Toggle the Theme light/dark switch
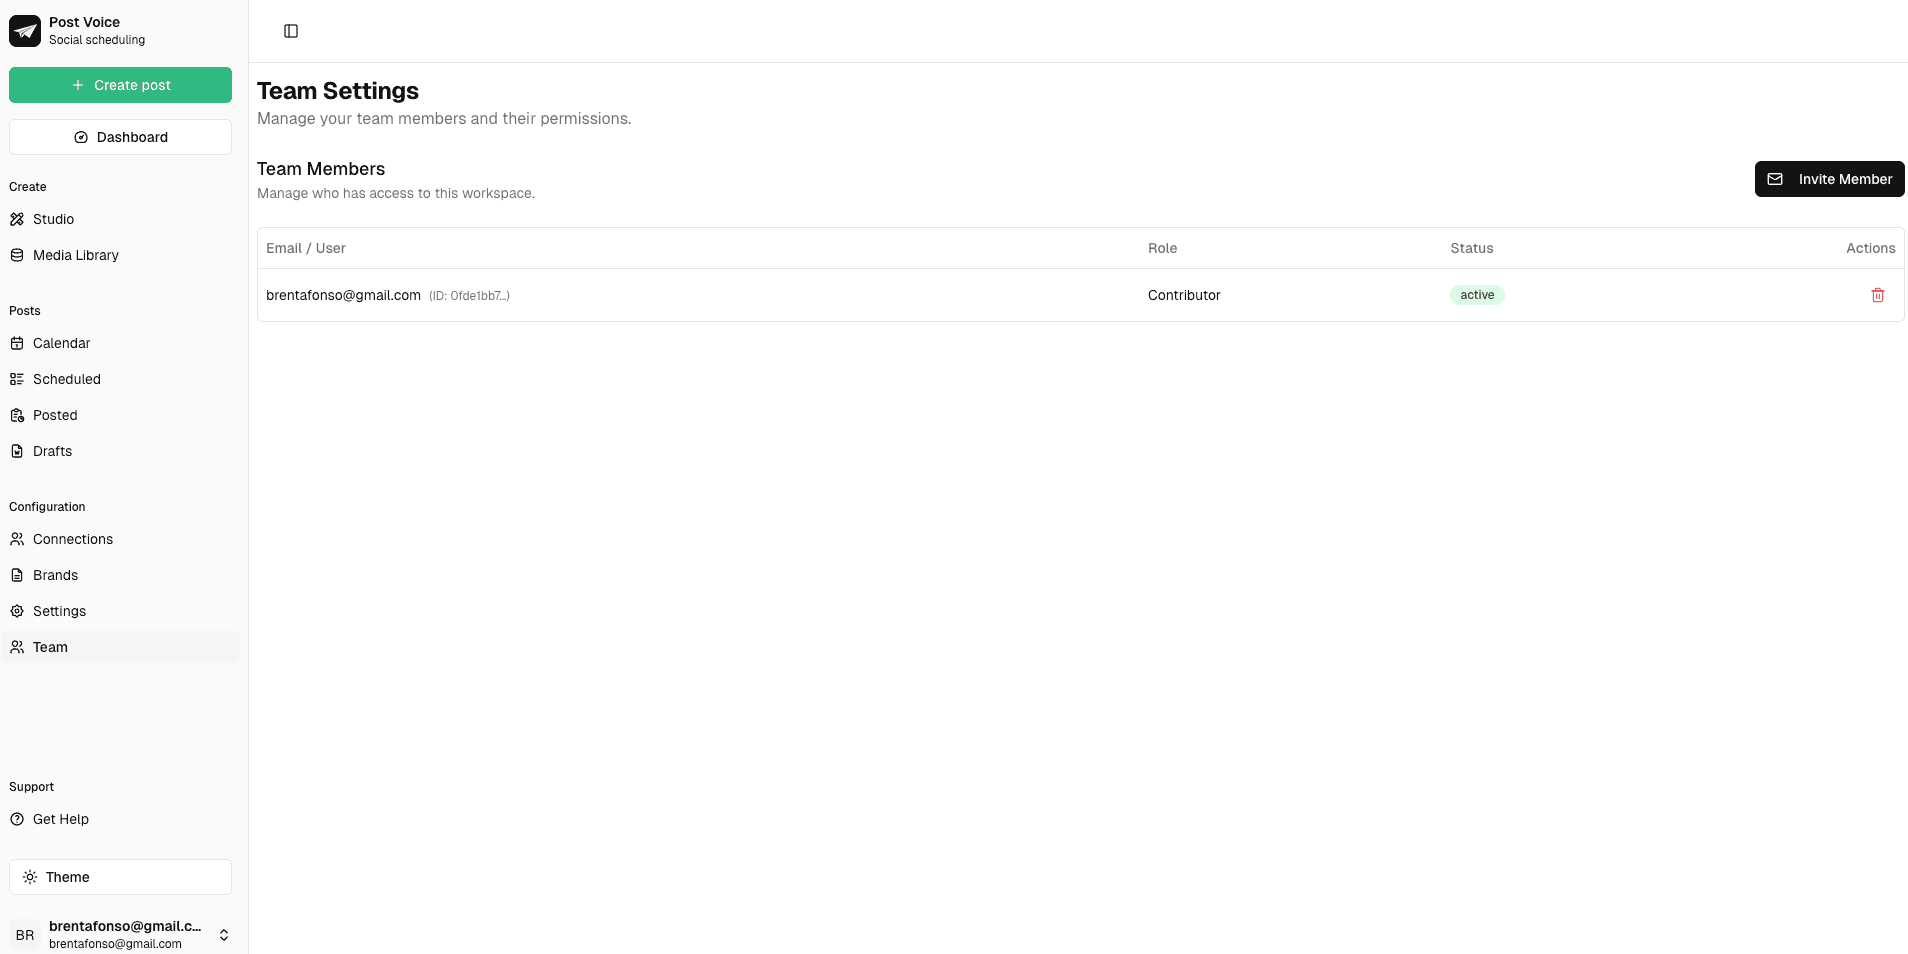Screen dimensions: 1908x954 [120, 877]
